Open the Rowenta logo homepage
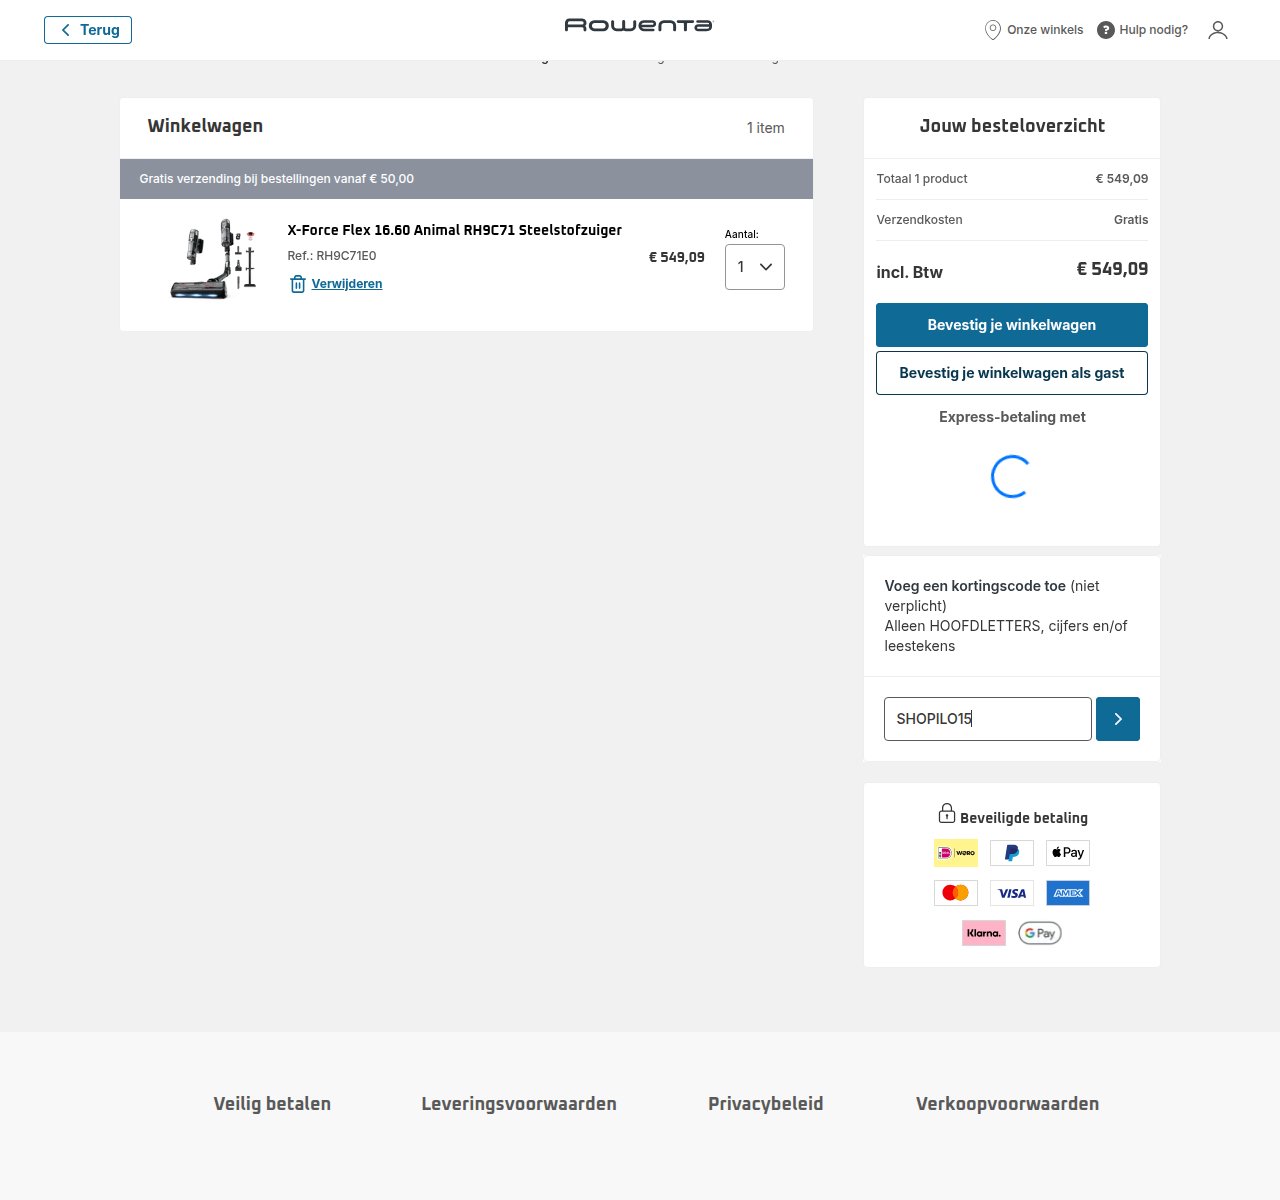Viewport: 1280px width, 1200px height. pos(639,25)
